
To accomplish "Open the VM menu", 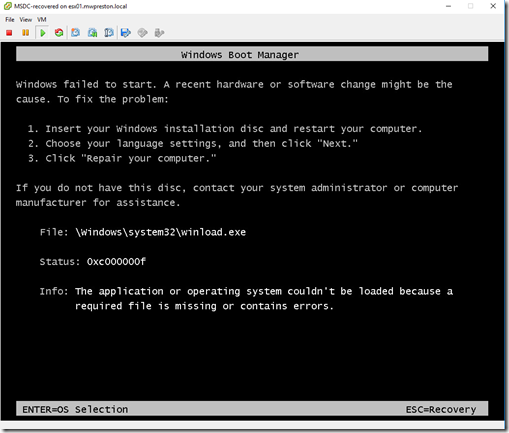I will coord(42,20).
